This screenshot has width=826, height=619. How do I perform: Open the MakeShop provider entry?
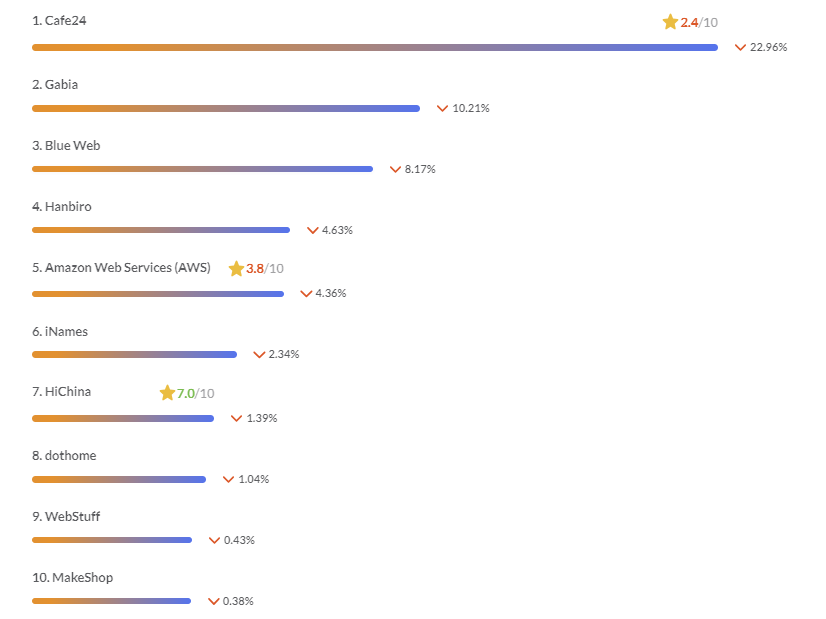point(78,578)
